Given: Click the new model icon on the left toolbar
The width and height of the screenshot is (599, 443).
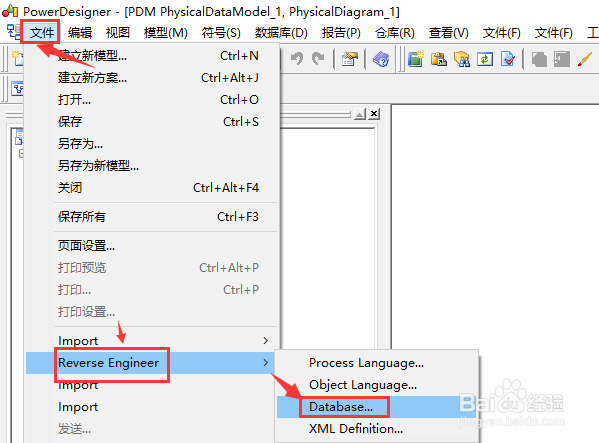Looking at the screenshot, I should (17, 58).
